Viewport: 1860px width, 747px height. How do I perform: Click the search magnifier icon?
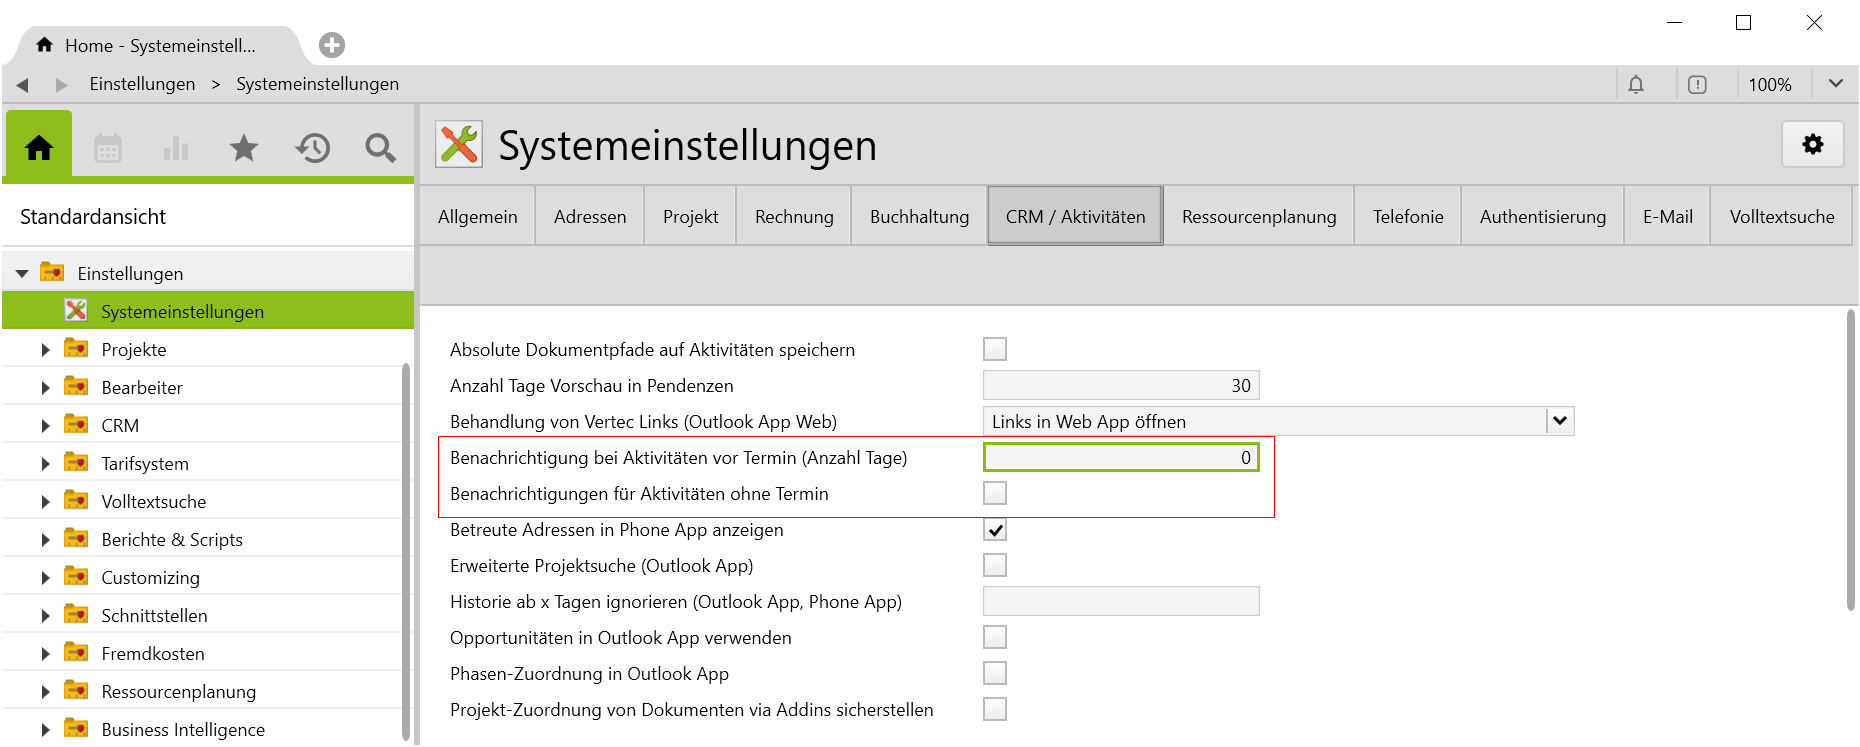click(x=380, y=149)
